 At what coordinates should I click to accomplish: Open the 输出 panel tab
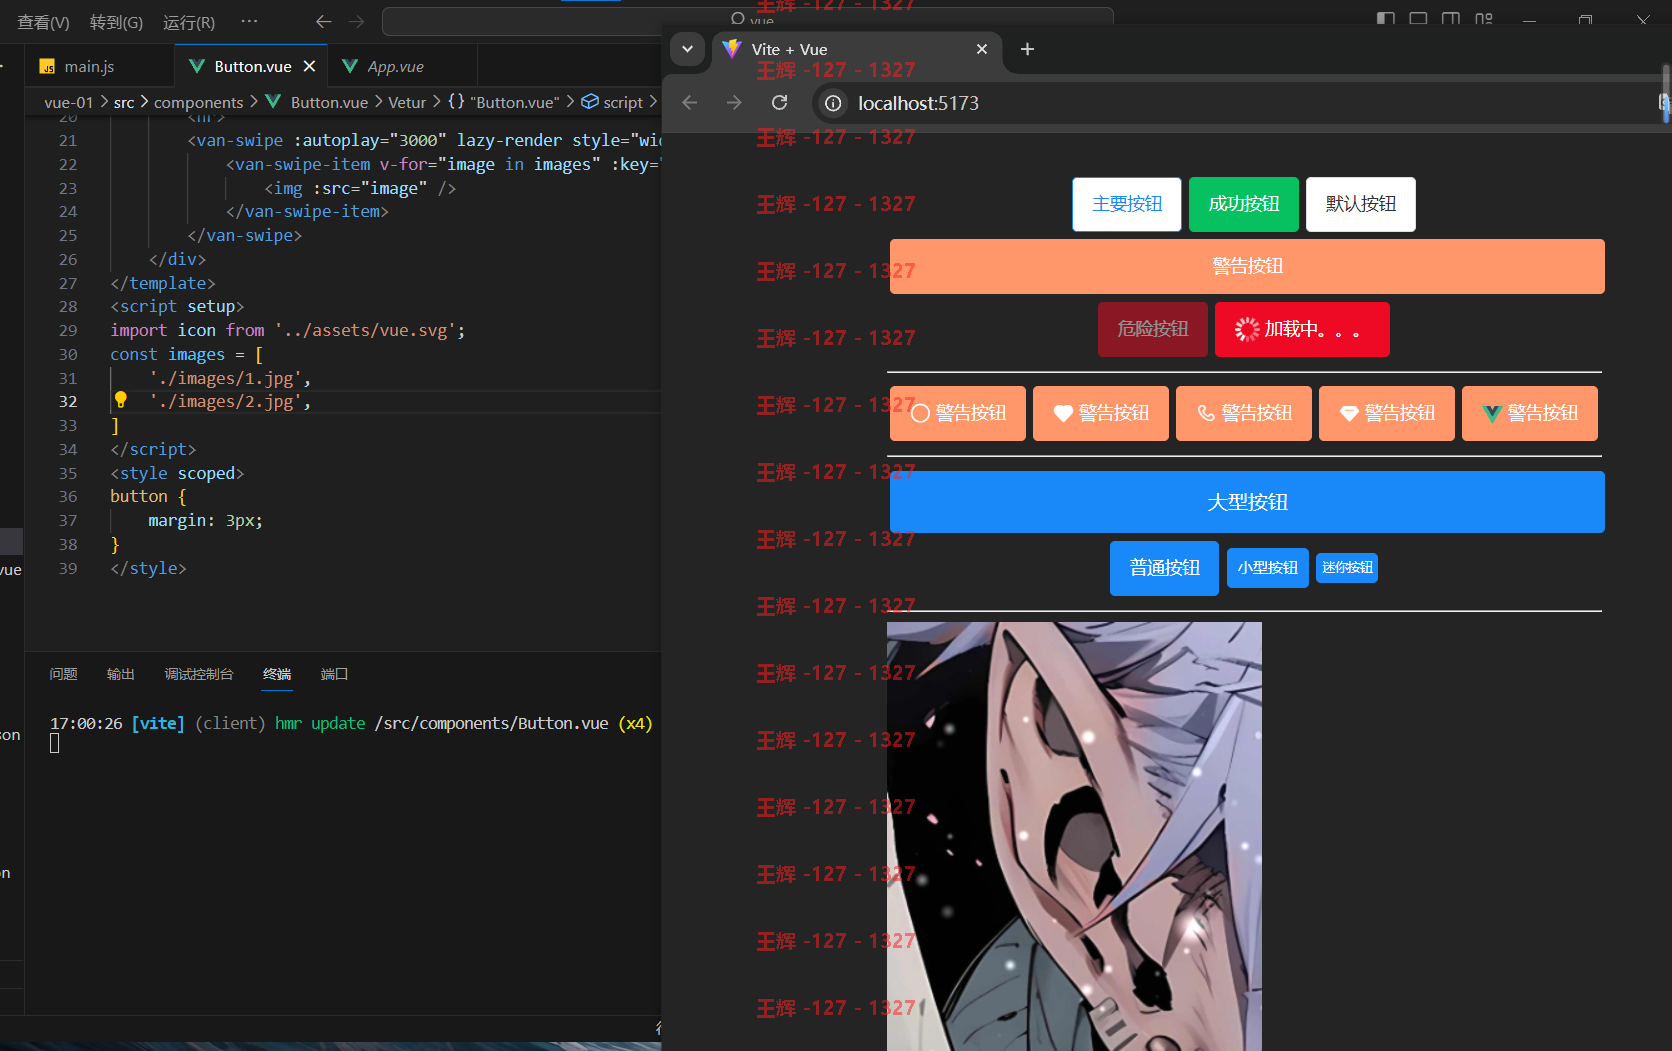point(121,674)
